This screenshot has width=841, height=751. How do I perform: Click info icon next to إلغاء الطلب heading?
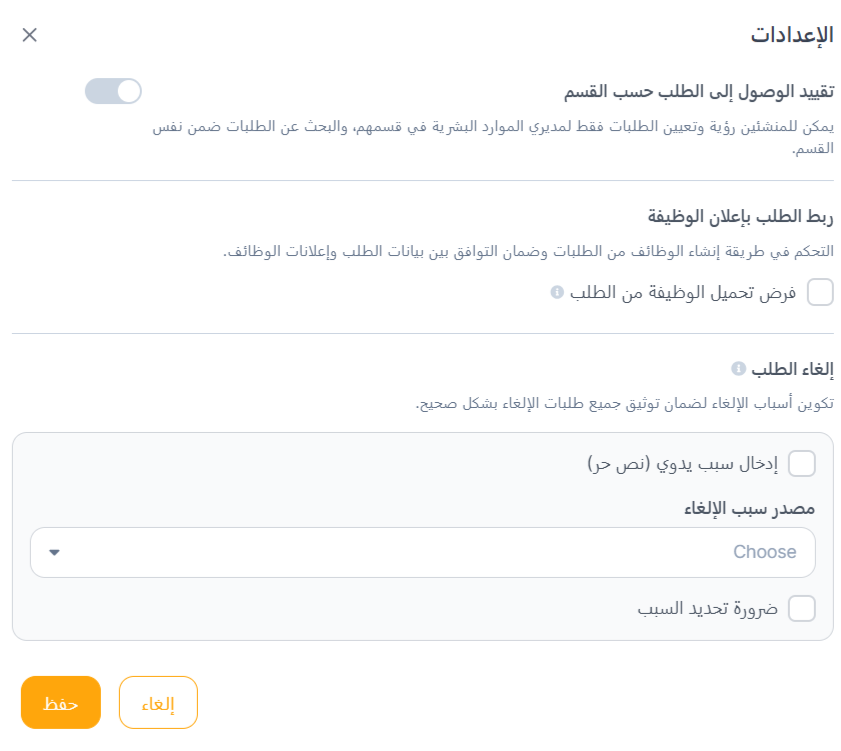pos(738,369)
